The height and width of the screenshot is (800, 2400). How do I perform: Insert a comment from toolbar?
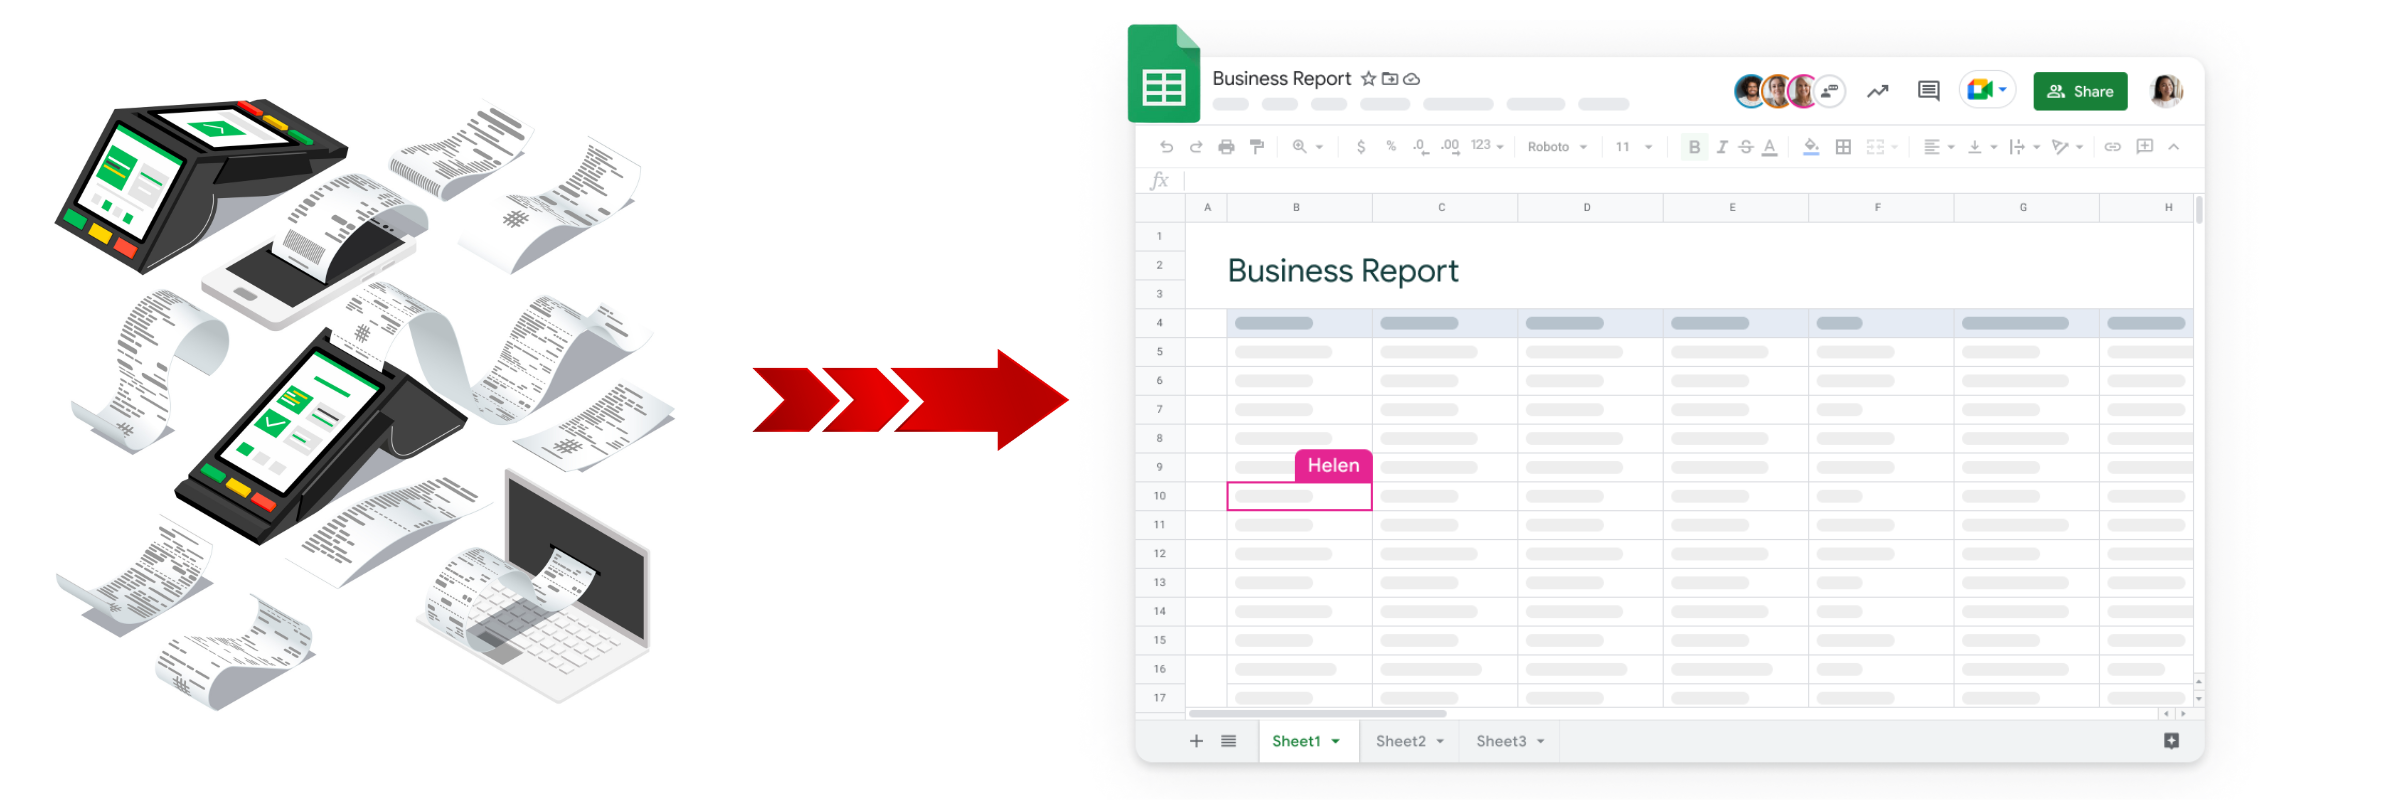click(x=2144, y=146)
